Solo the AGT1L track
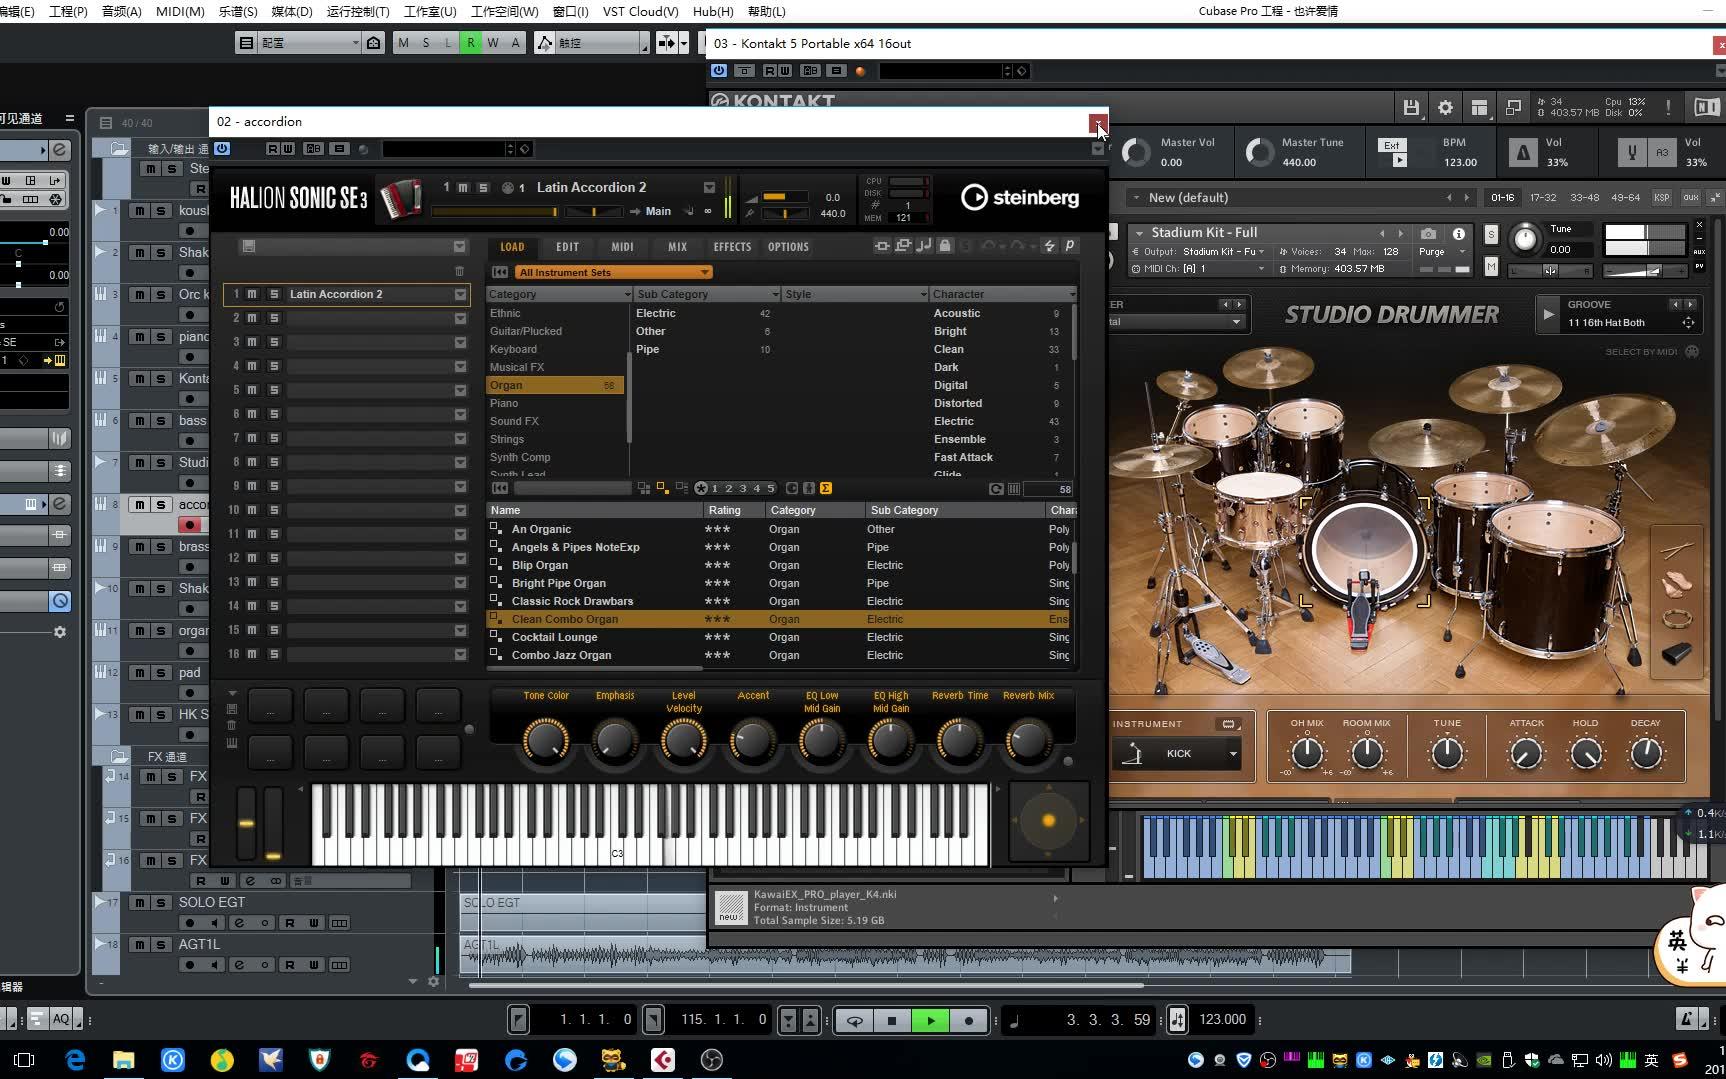This screenshot has width=1726, height=1079. click(x=161, y=944)
